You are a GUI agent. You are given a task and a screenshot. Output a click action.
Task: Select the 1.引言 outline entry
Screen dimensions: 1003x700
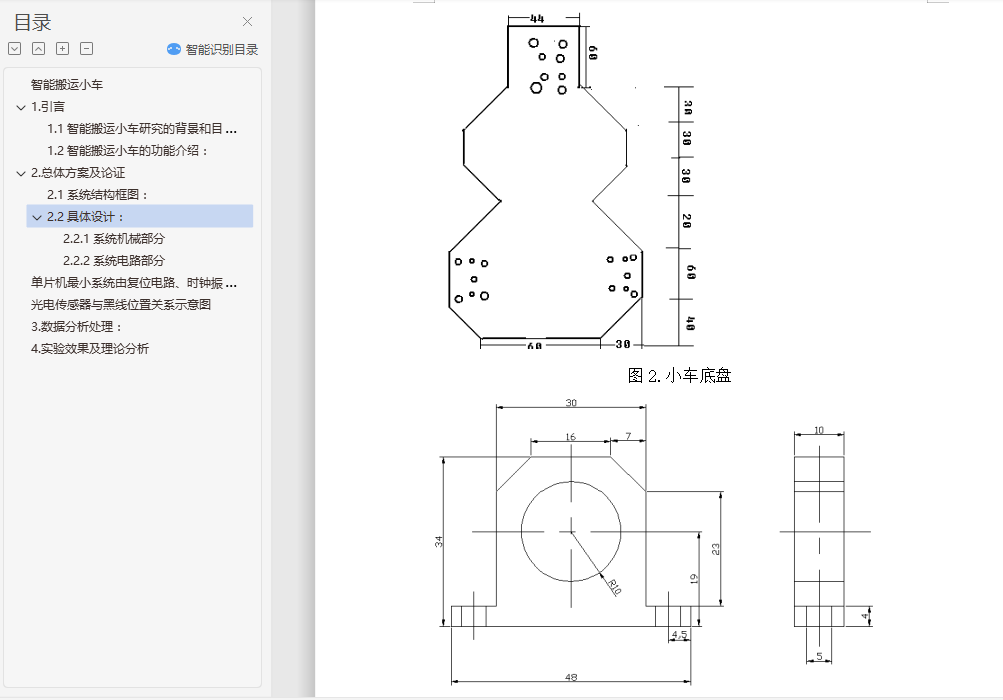48,107
